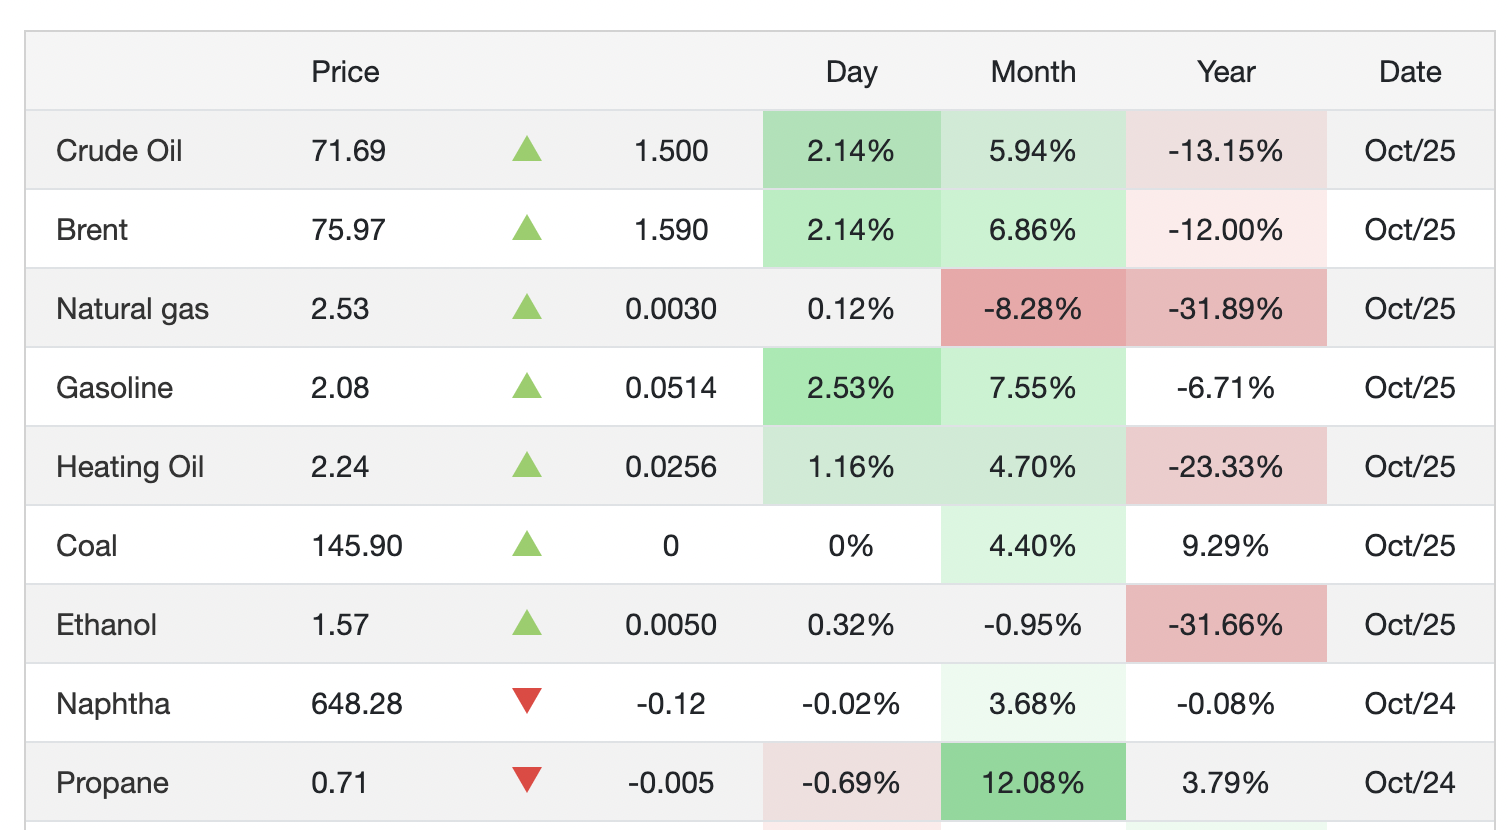Viewport: 1508px width, 830px height.
Task: Click Heating Oil change value 0.0256
Action: [x=671, y=467]
